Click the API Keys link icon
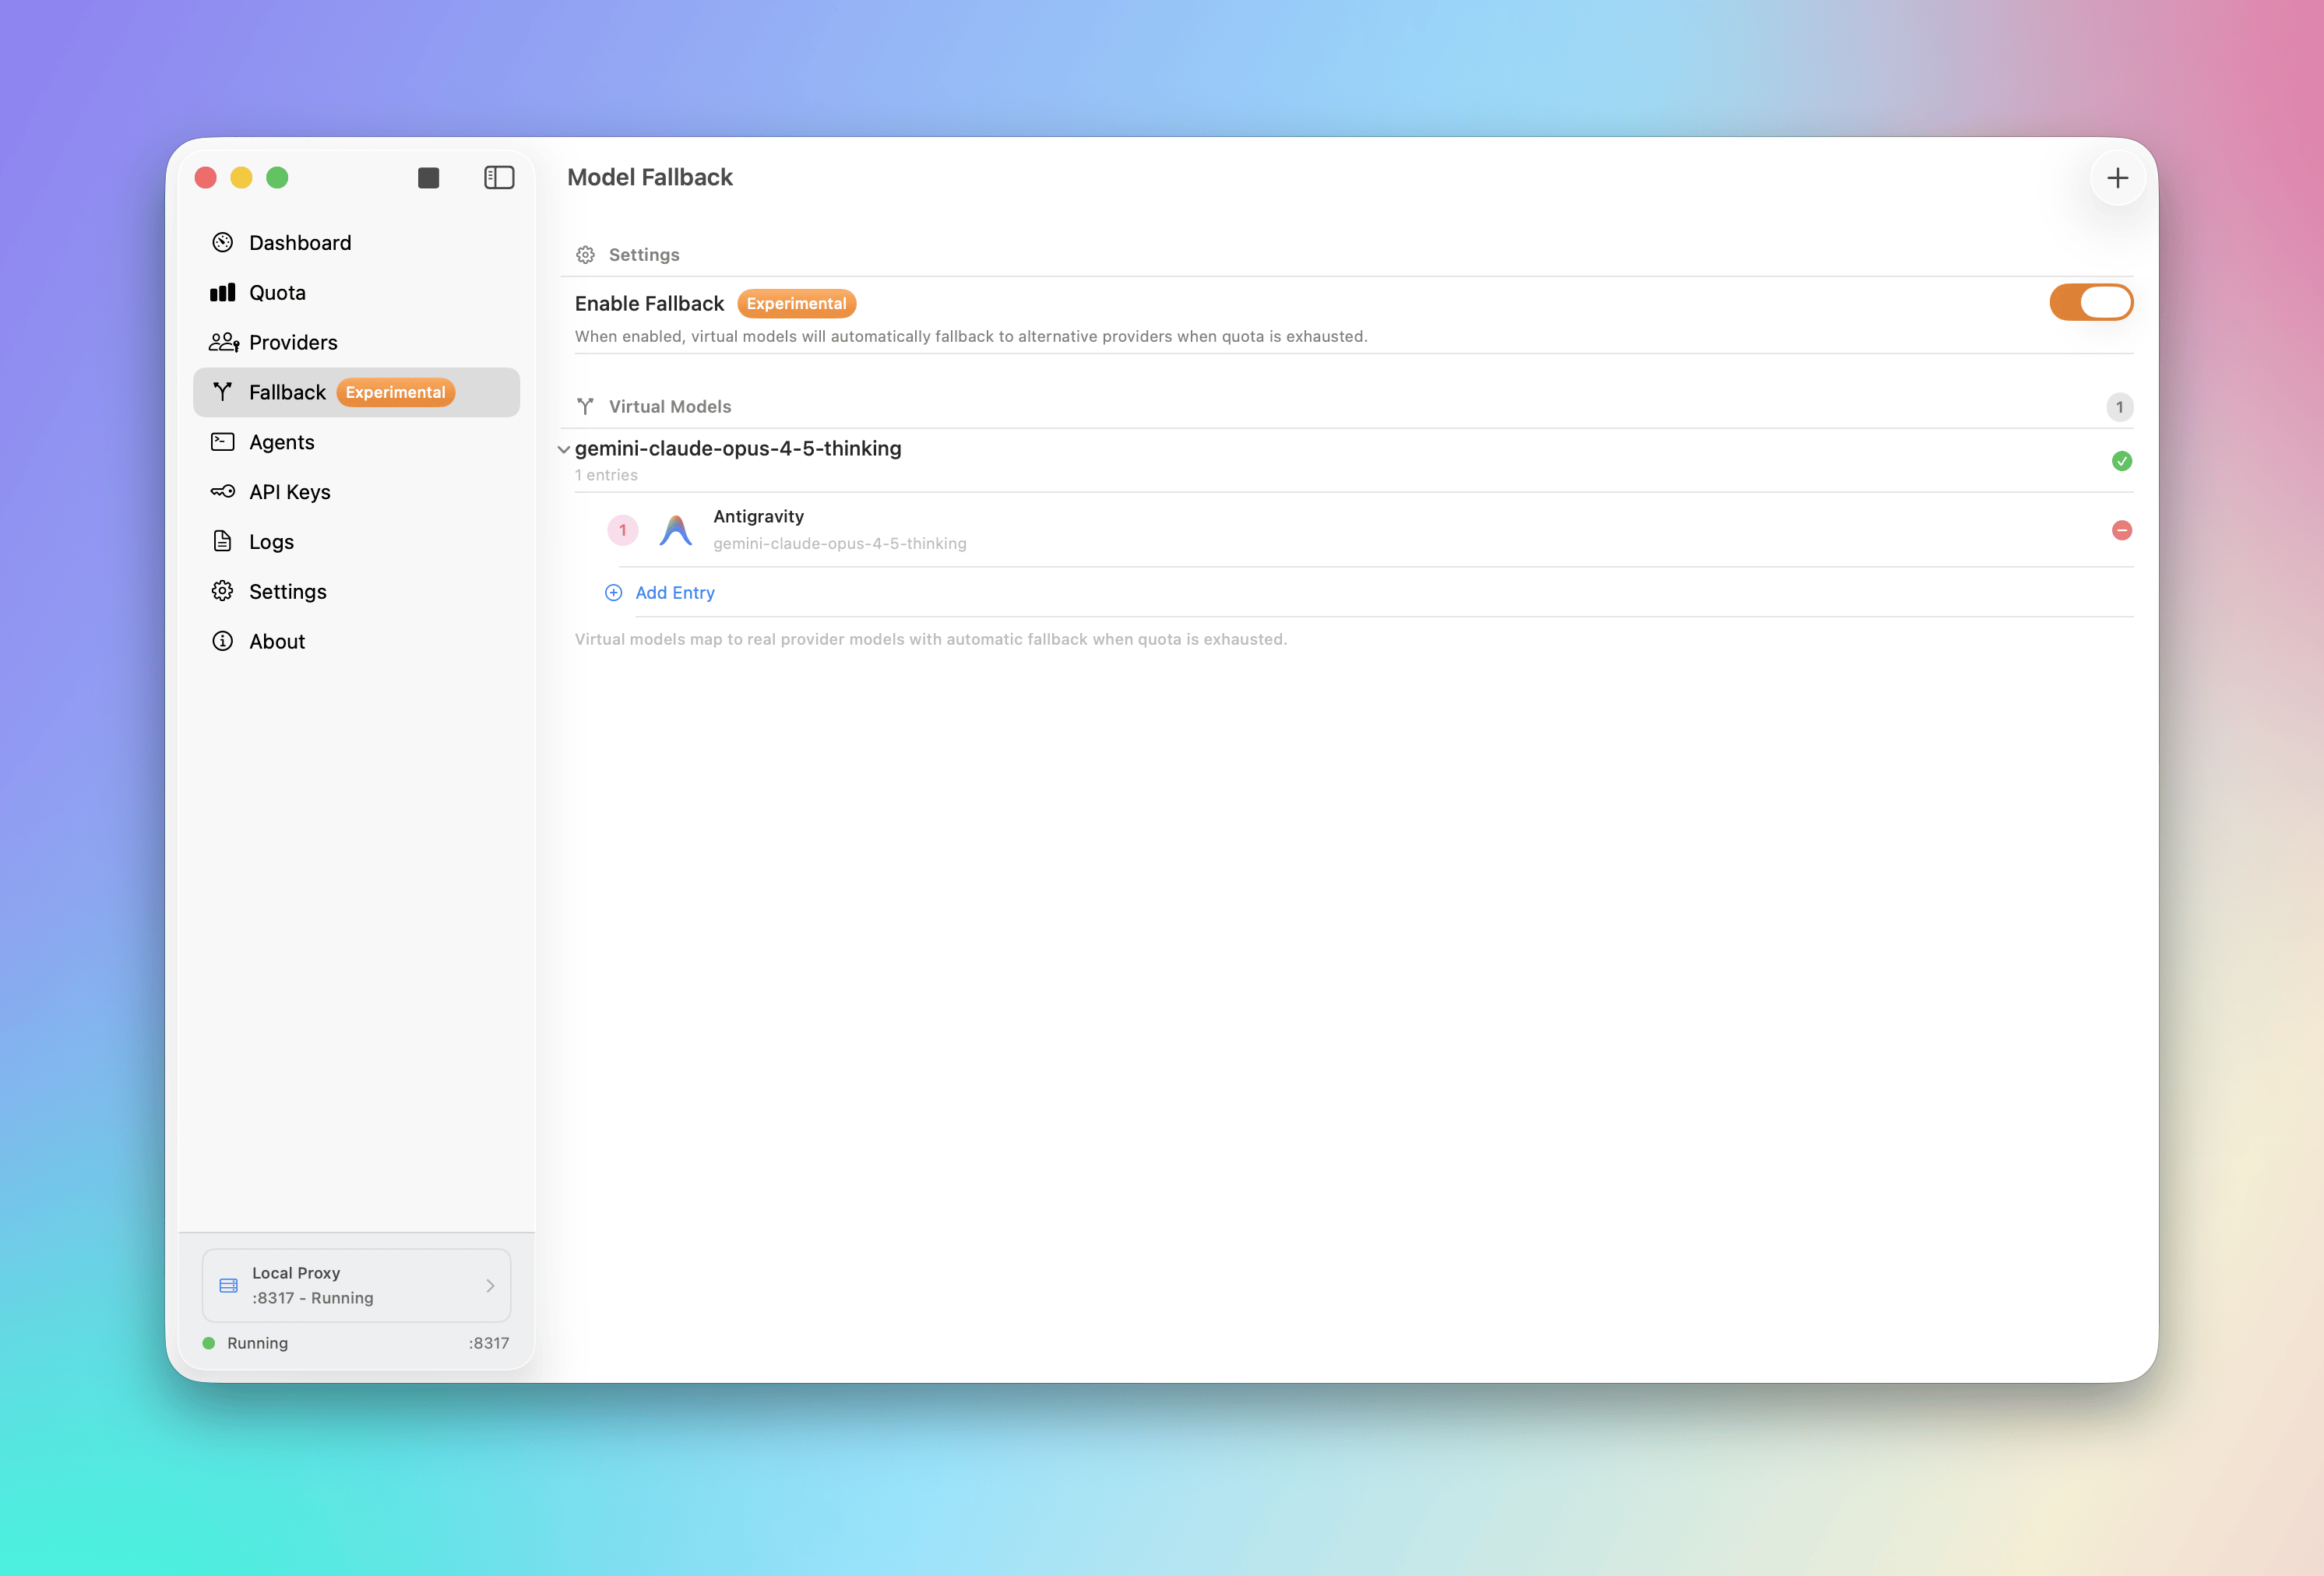2324x1576 pixels. pyautogui.click(x=223, y=491)
